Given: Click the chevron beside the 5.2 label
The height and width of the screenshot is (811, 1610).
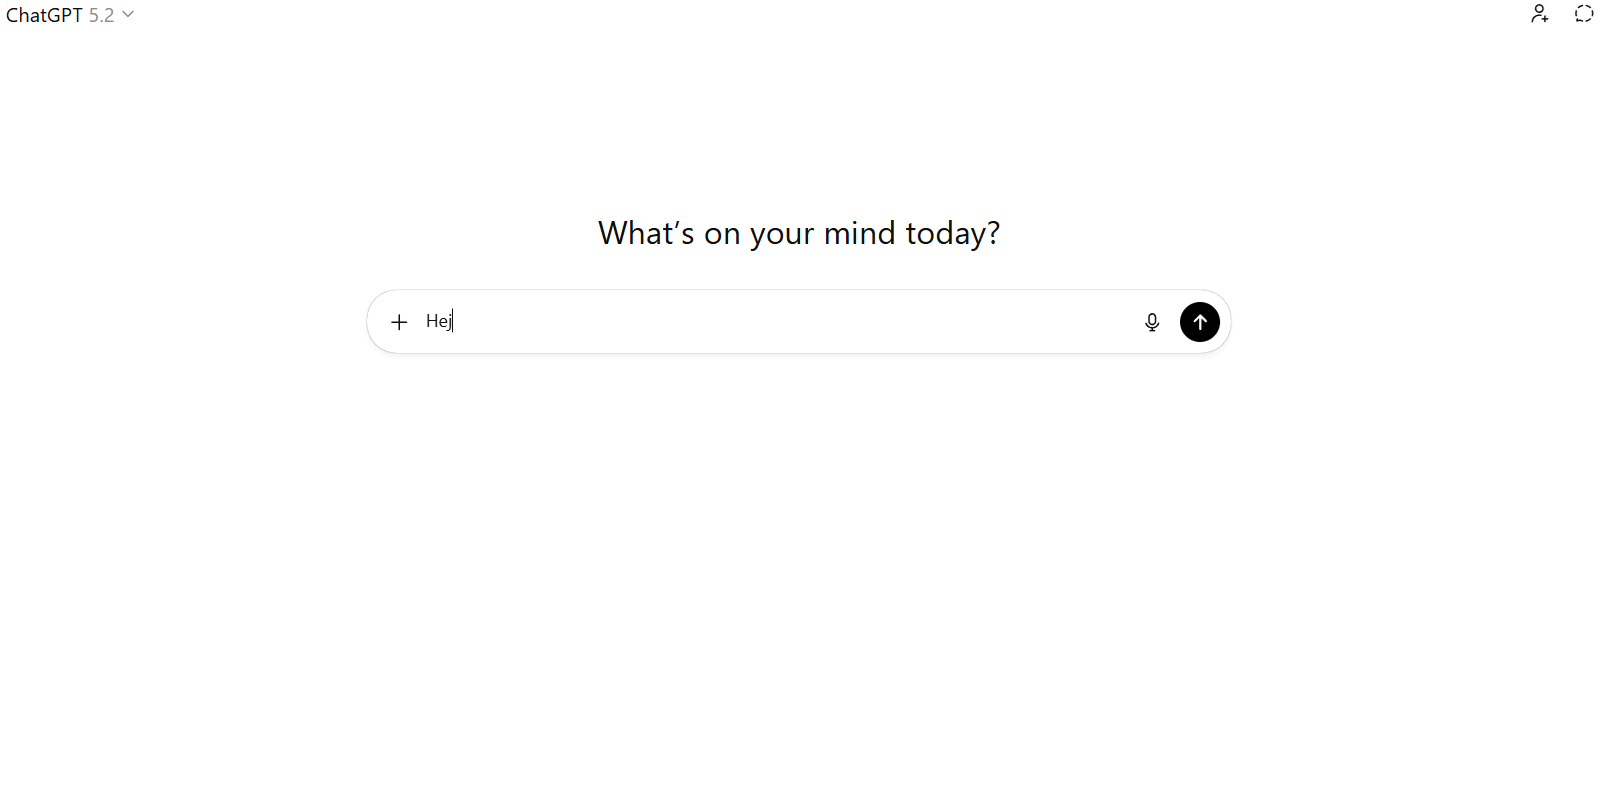Looking at the screenshot, I should [x=128, y=15].
